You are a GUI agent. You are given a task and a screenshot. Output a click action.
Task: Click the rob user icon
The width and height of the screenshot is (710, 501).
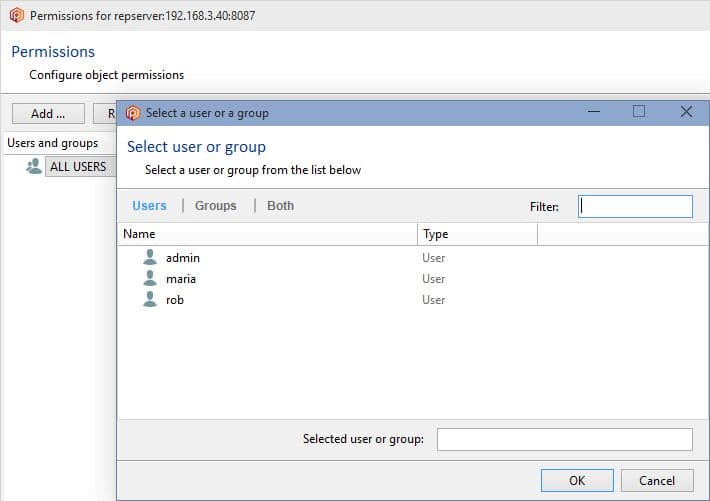pyautogui.click(x=151, y=300)
